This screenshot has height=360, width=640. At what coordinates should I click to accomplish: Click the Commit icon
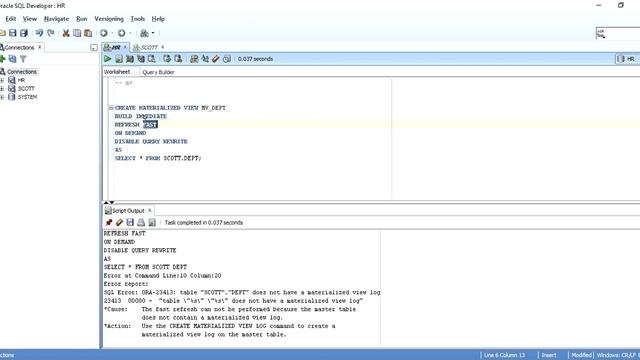click(167, 59)
